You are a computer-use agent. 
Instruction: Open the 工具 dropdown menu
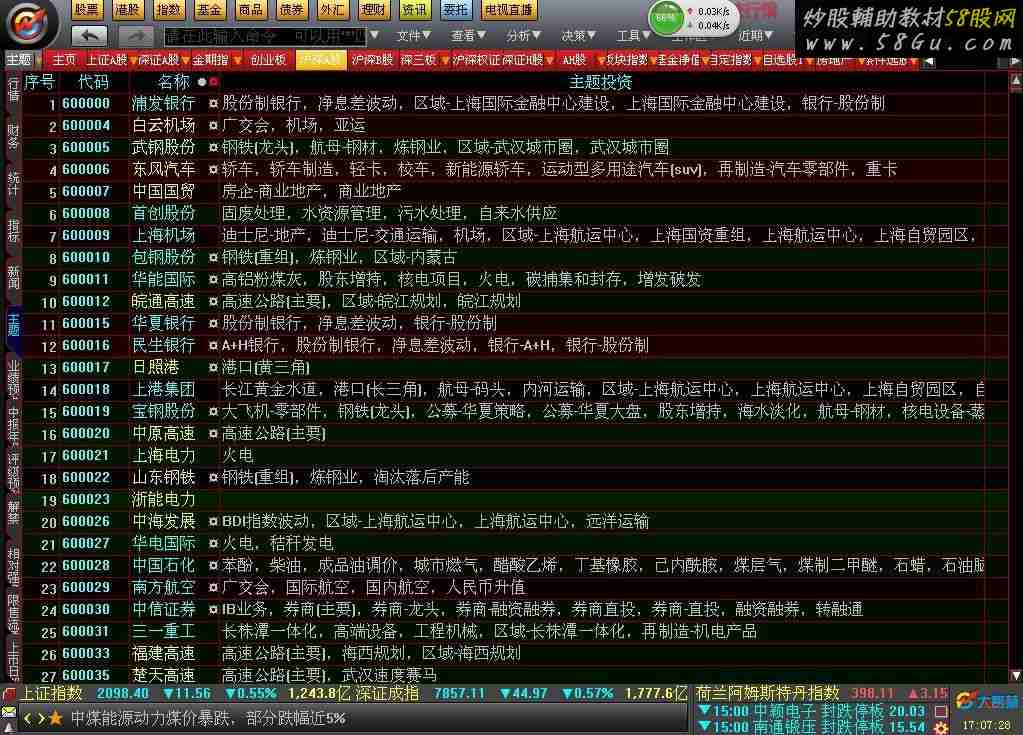tap(634, 35)
